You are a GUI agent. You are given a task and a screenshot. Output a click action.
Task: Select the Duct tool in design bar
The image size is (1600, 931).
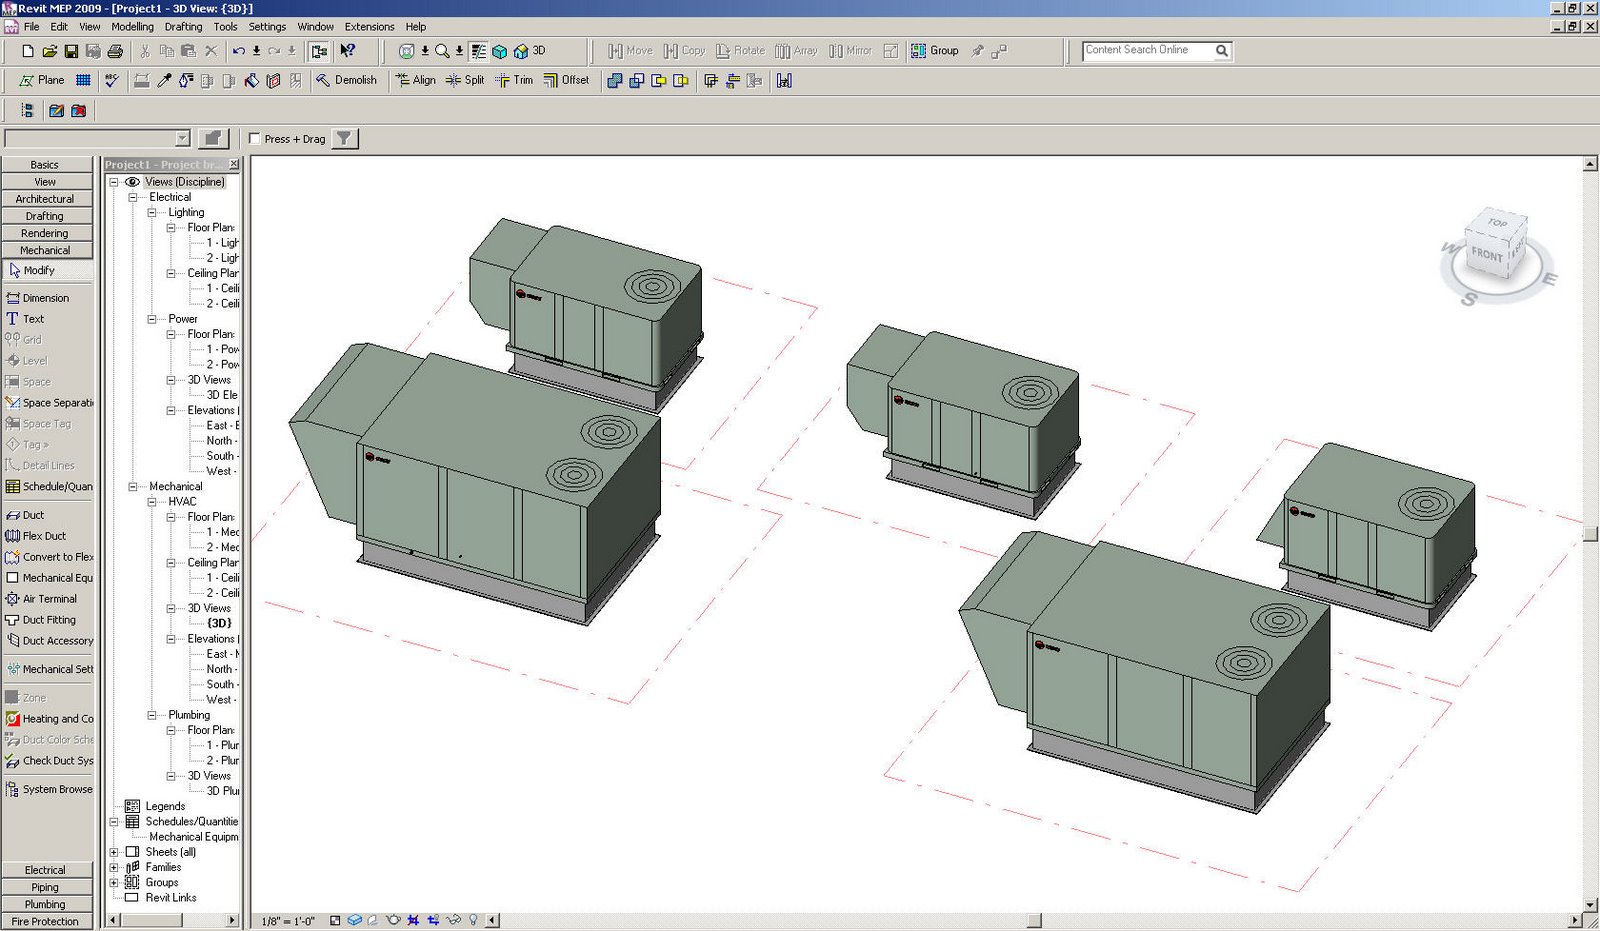(33, 515)
